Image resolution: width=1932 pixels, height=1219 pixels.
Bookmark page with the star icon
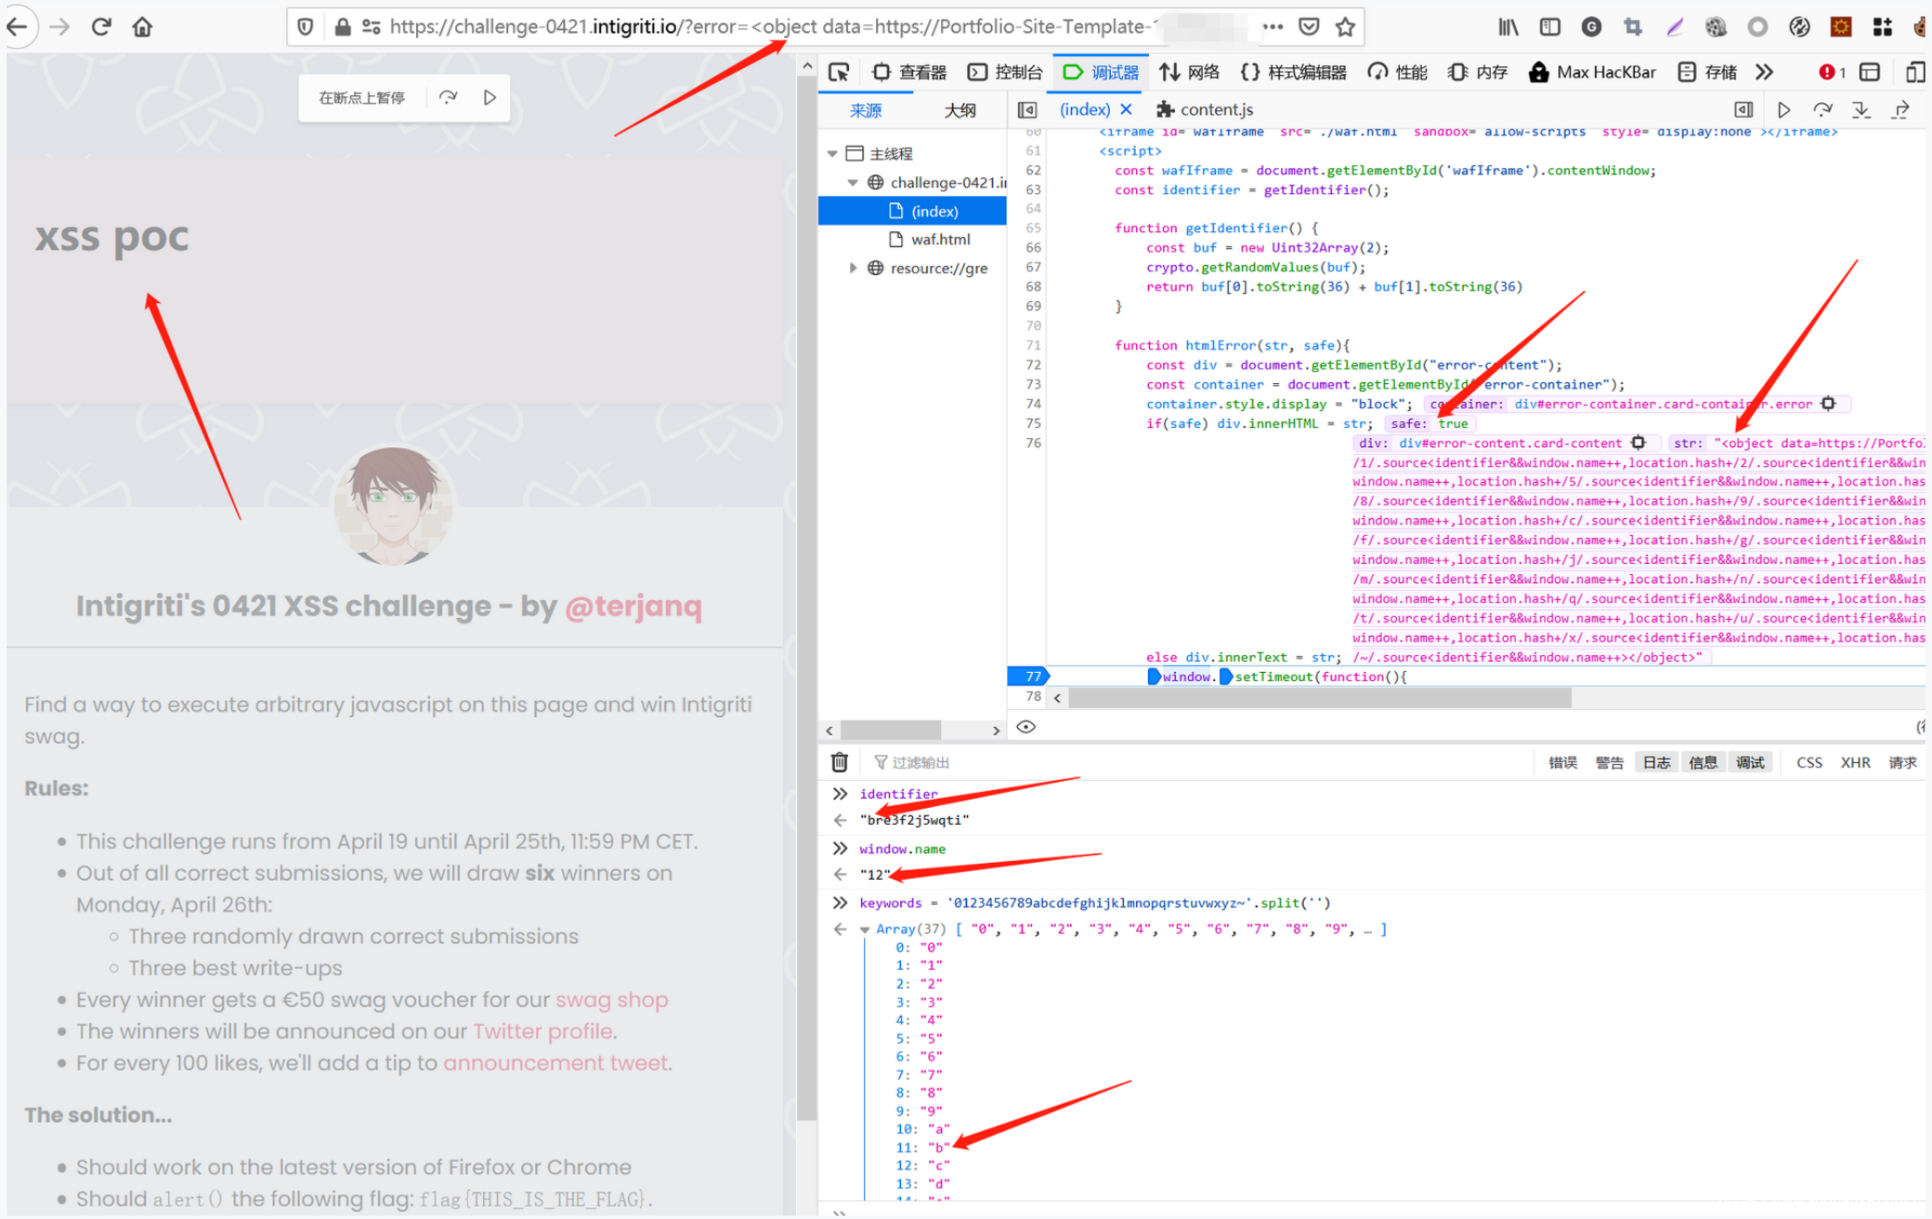pyautogui.click(x=1346, y=27)
